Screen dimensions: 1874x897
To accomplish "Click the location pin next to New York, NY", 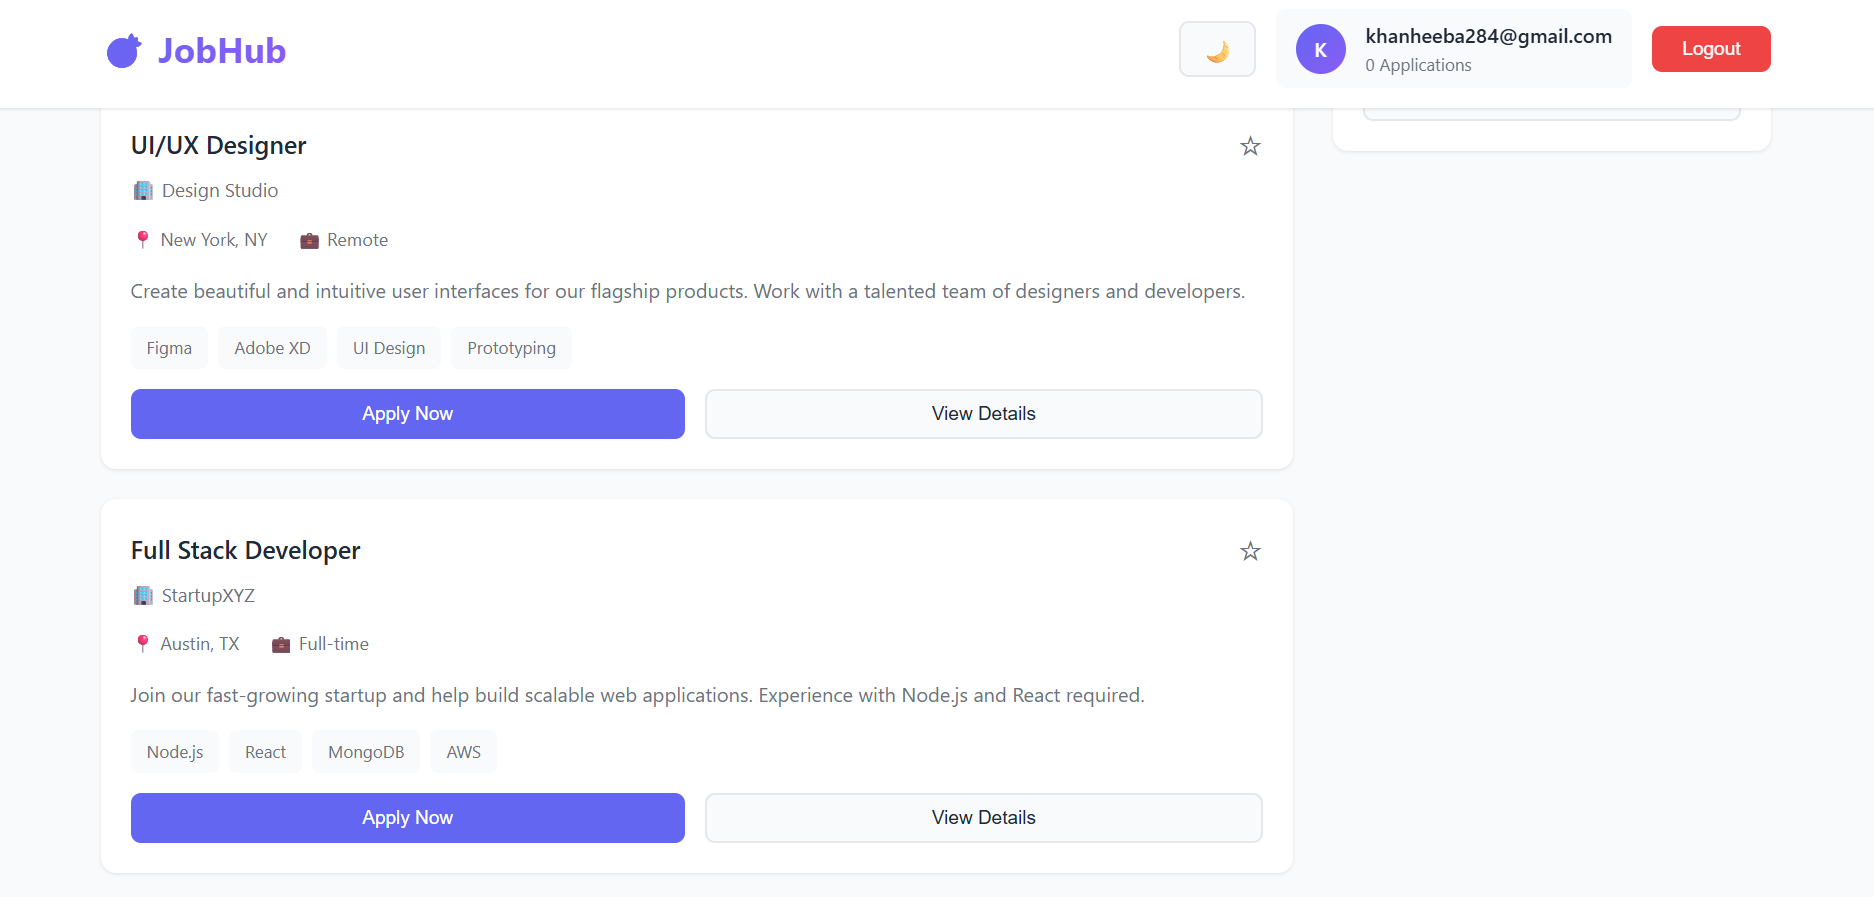I will click(x=142, y=240).
